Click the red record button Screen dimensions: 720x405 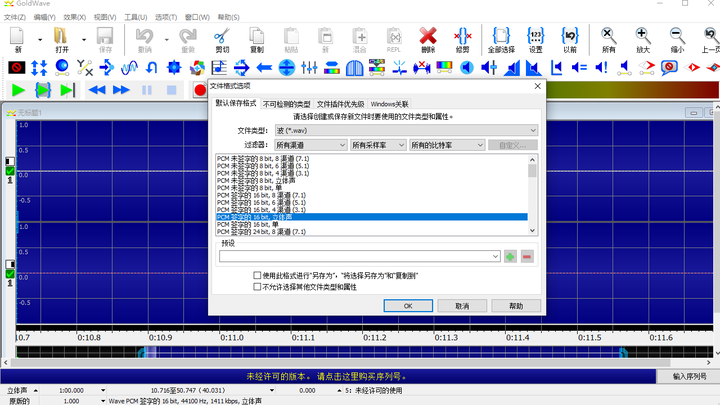click(x=200, y=90)
